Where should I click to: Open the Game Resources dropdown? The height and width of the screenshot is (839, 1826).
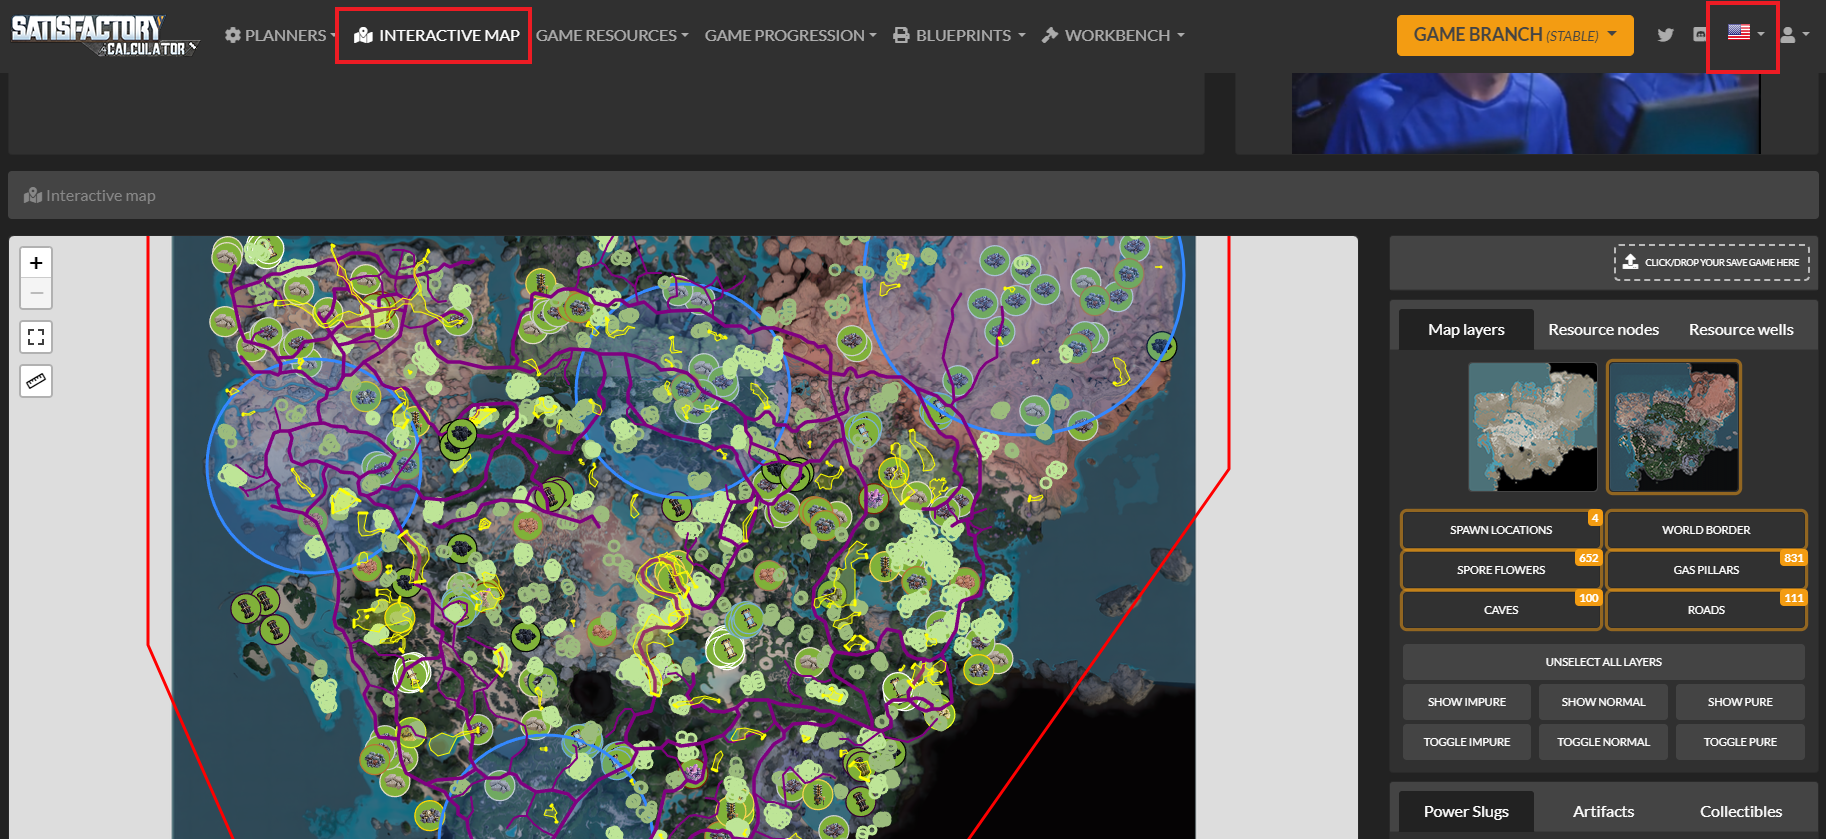[x=612, y=35]
